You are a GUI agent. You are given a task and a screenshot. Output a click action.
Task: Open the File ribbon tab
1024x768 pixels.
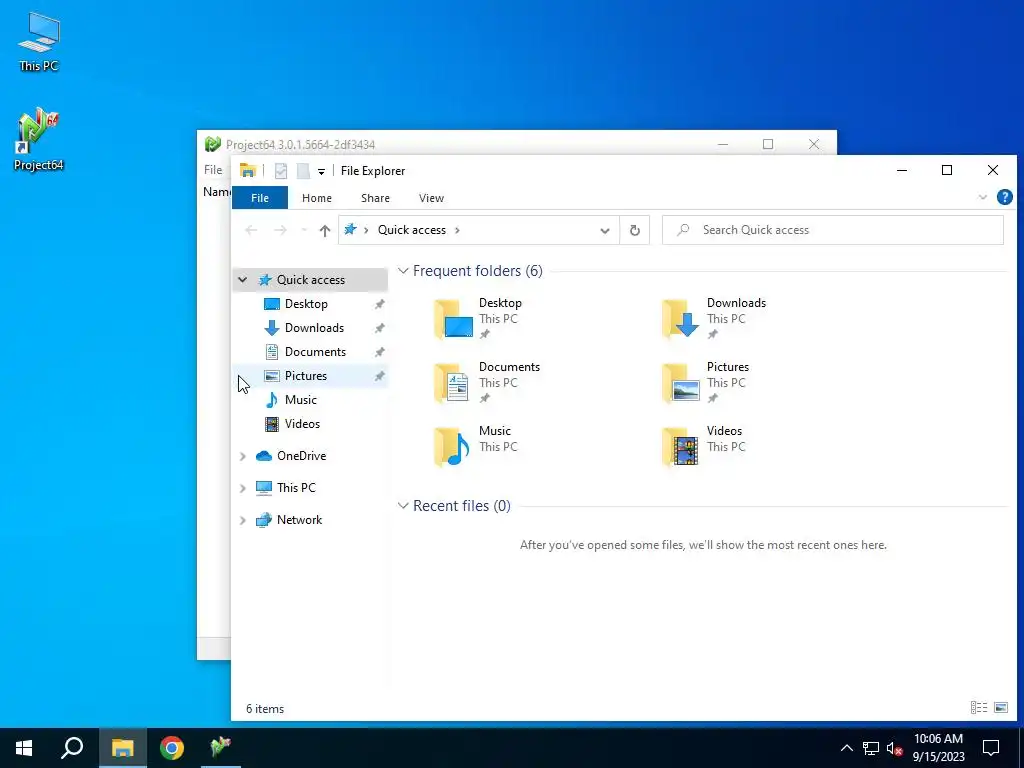(260, 198)
